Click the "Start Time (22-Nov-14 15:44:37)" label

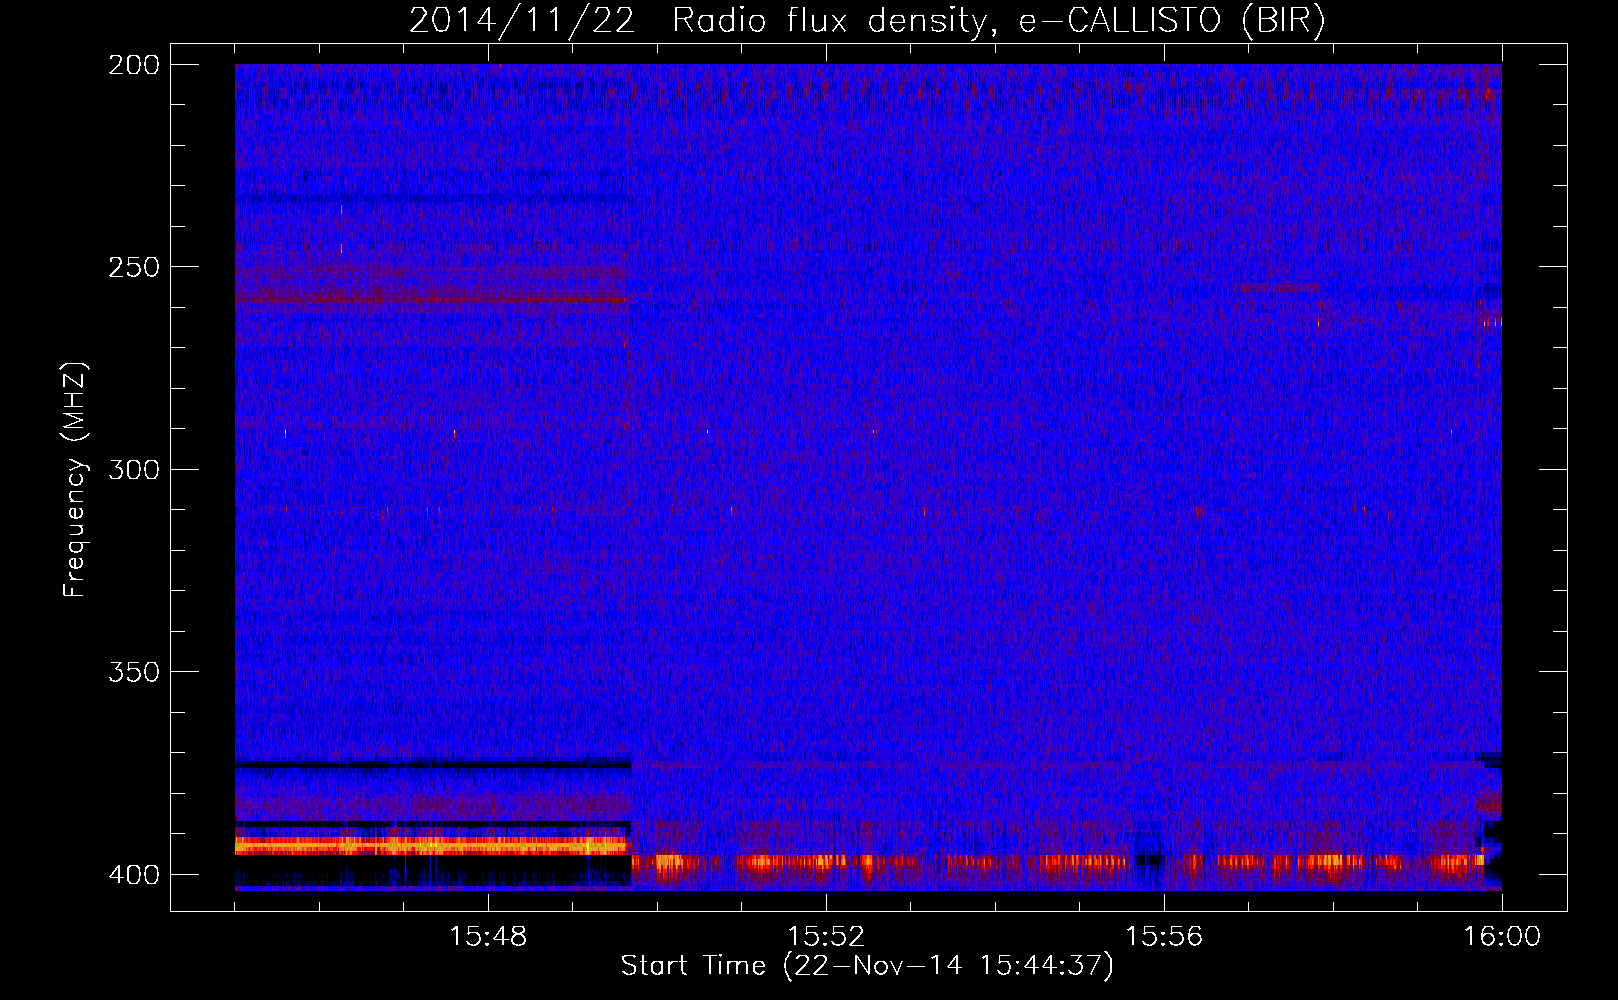867,965
